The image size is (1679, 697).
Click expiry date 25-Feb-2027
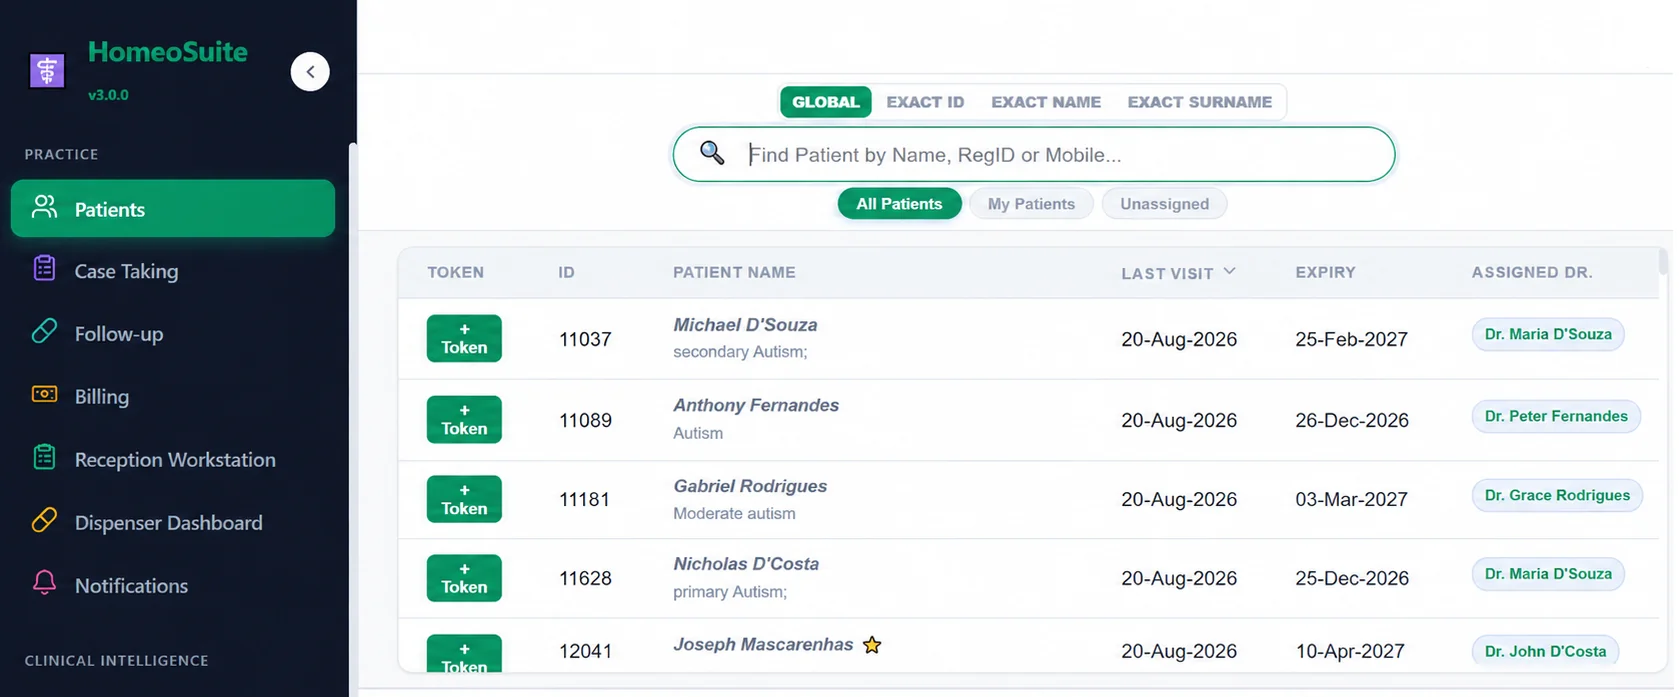(1351, 339)
